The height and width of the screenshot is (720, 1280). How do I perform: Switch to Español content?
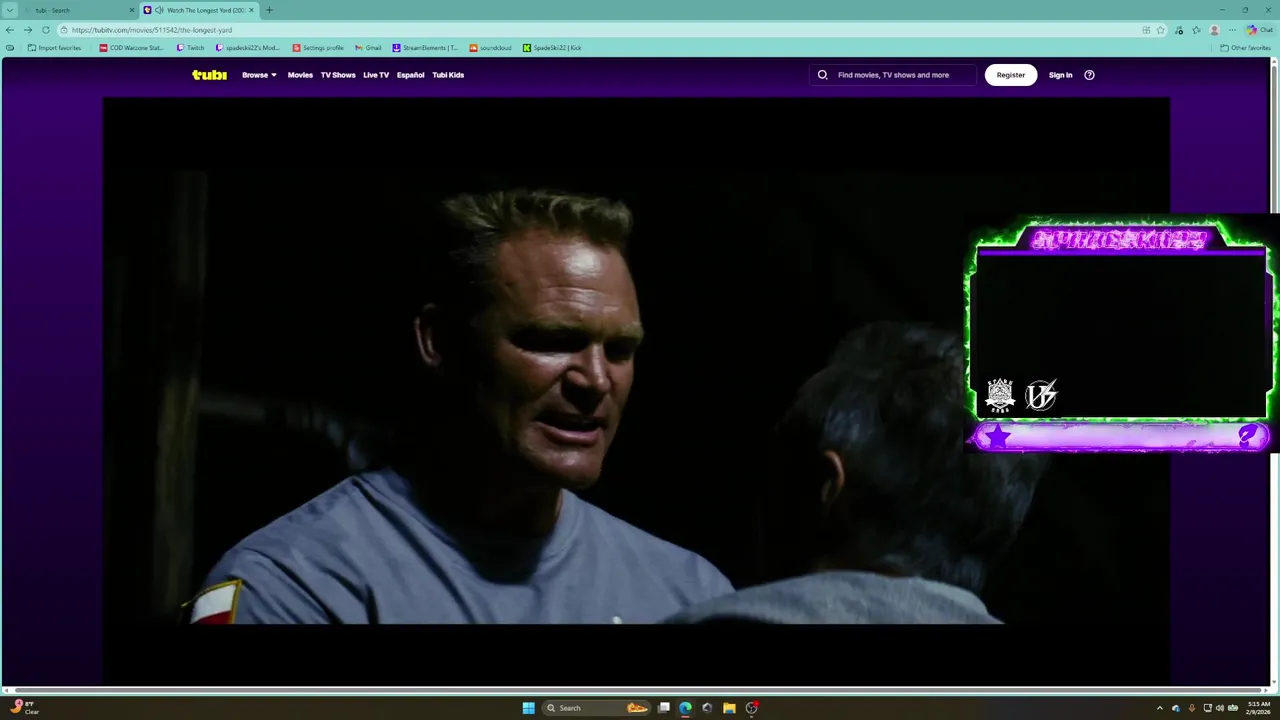click(410, 75)
